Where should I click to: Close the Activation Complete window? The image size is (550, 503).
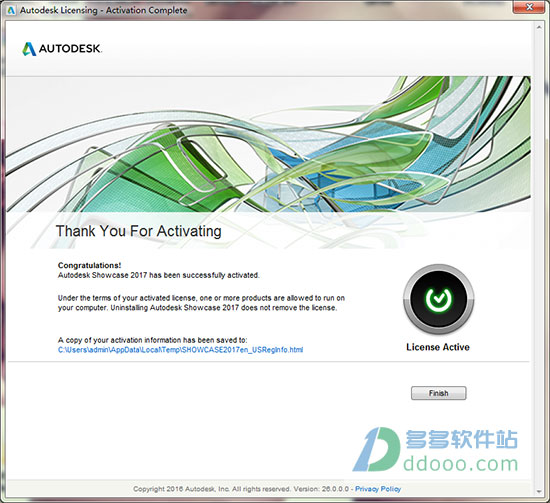530,7
